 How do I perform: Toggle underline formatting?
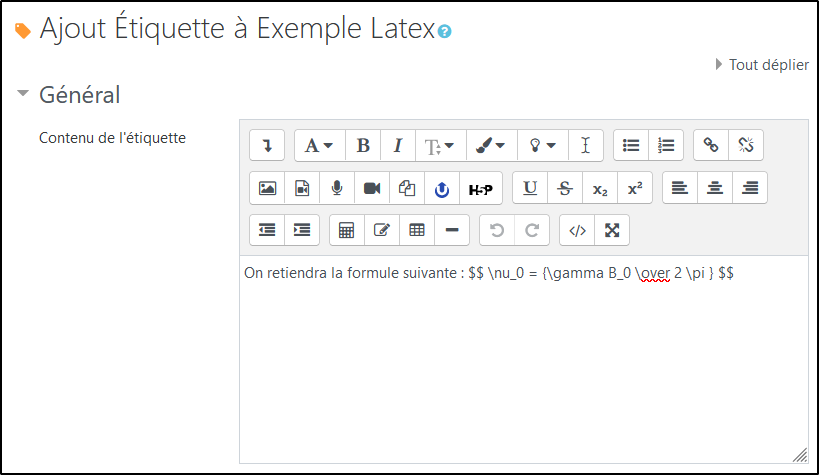[x=530, y=188]
